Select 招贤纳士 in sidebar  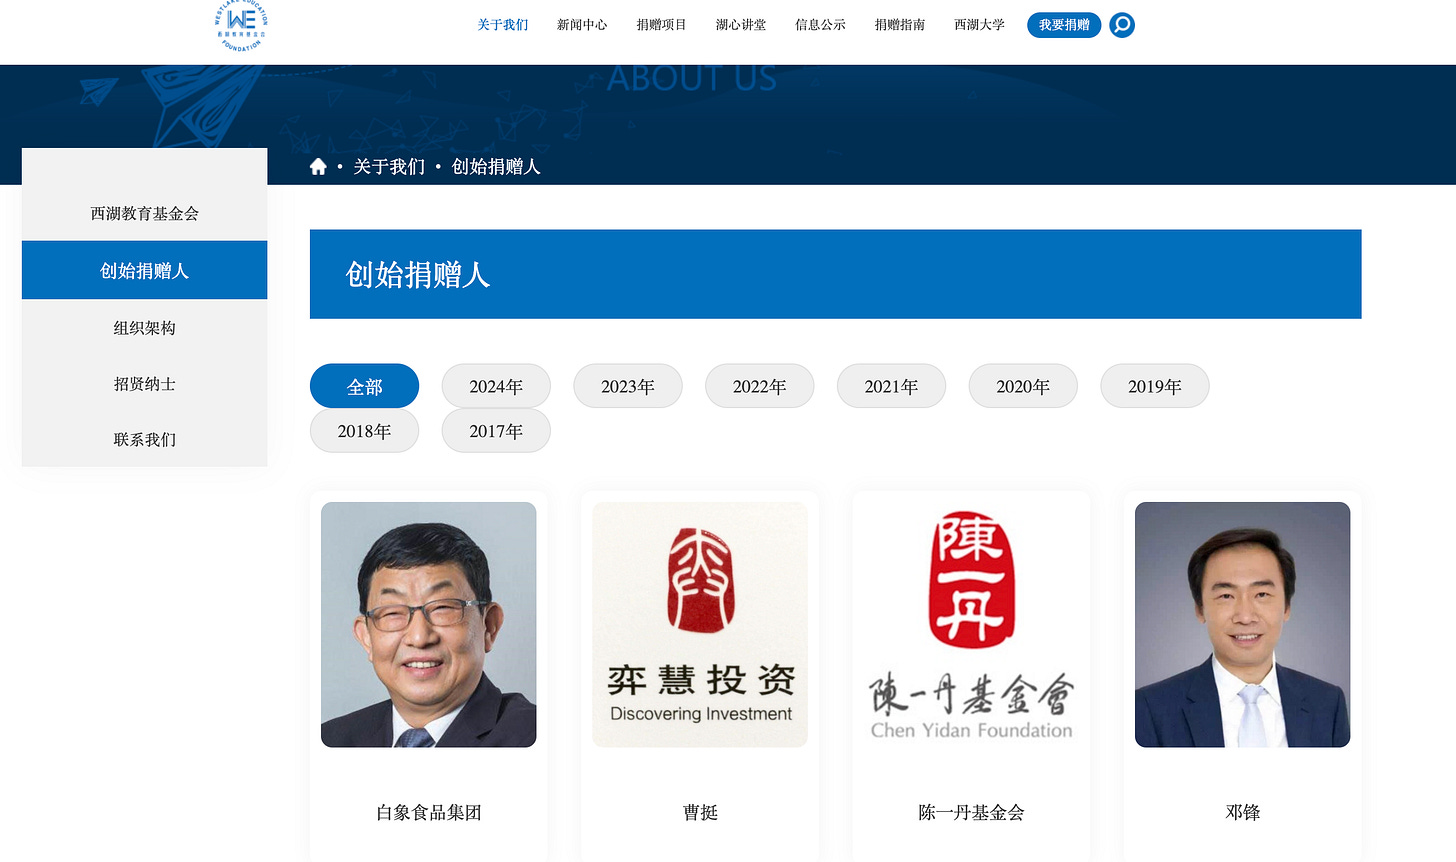tap(145, 384)
